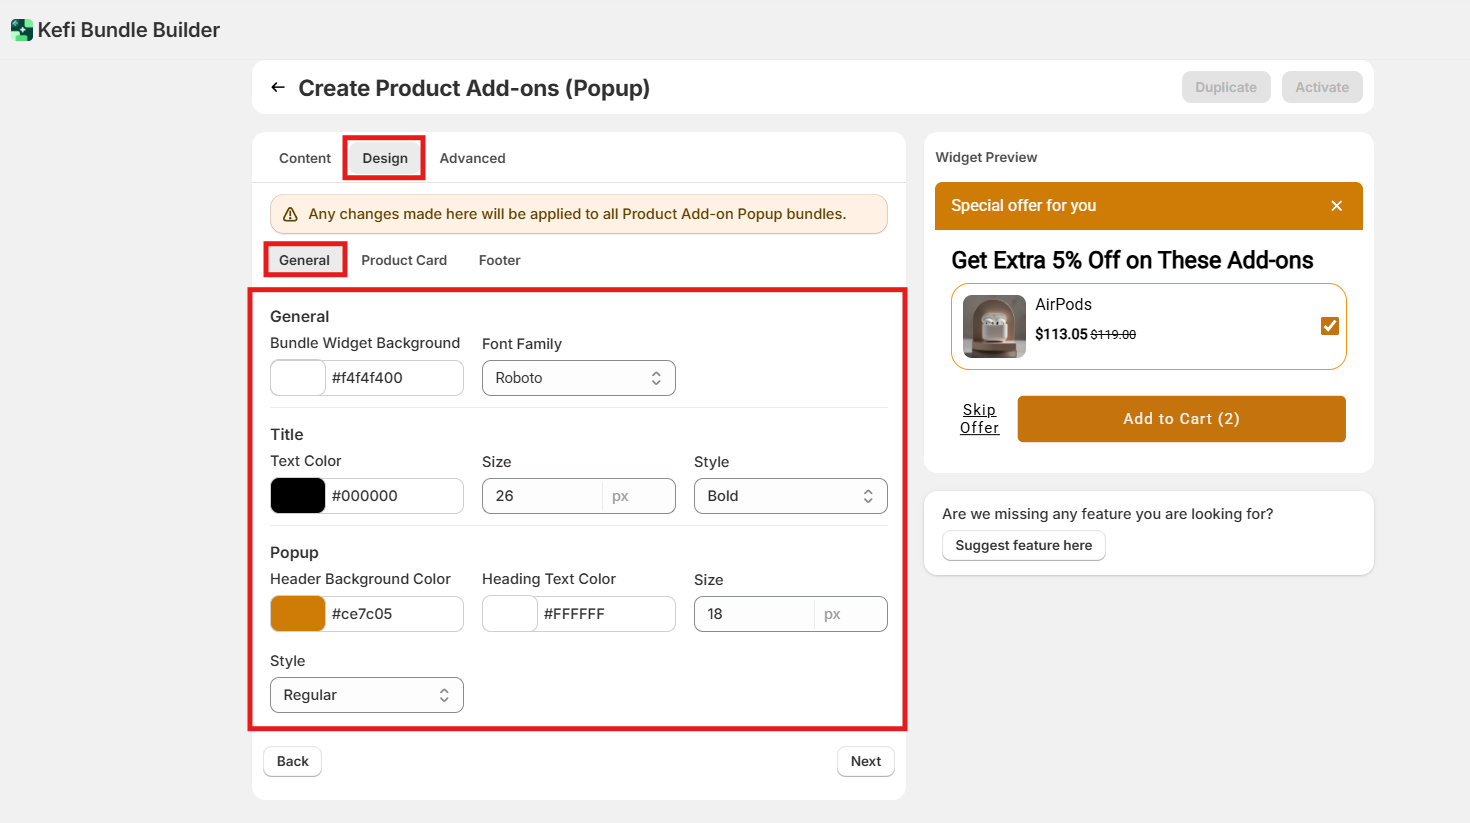Screen dimensions: 1470x823
Task: Expand the Title Style dropdown
Action: tap(790, 496)
